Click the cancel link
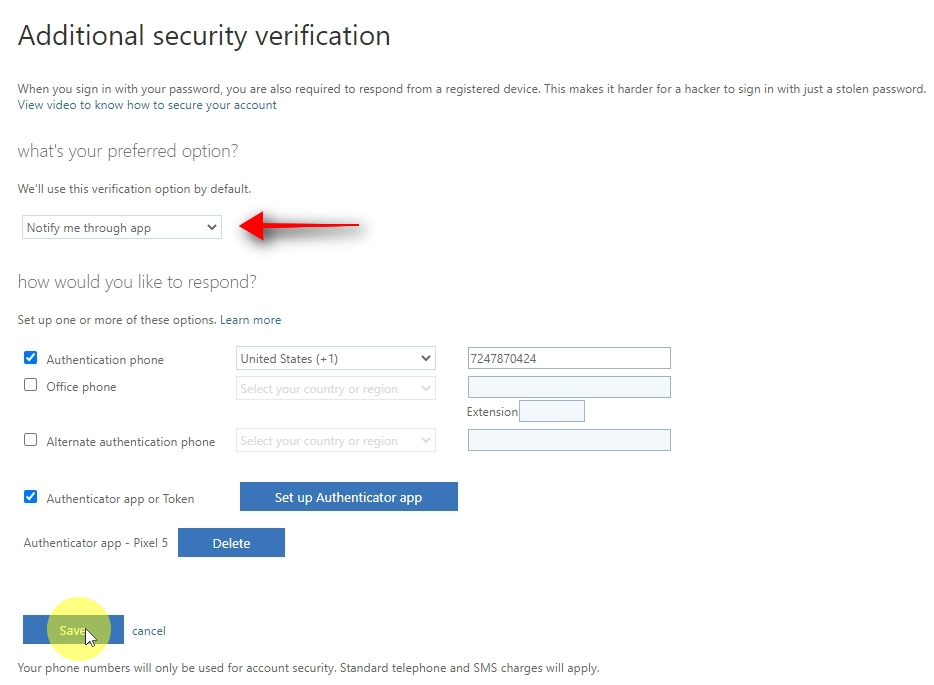The width and height of the screenshot is (934, 685). click(x=149, y=631)
